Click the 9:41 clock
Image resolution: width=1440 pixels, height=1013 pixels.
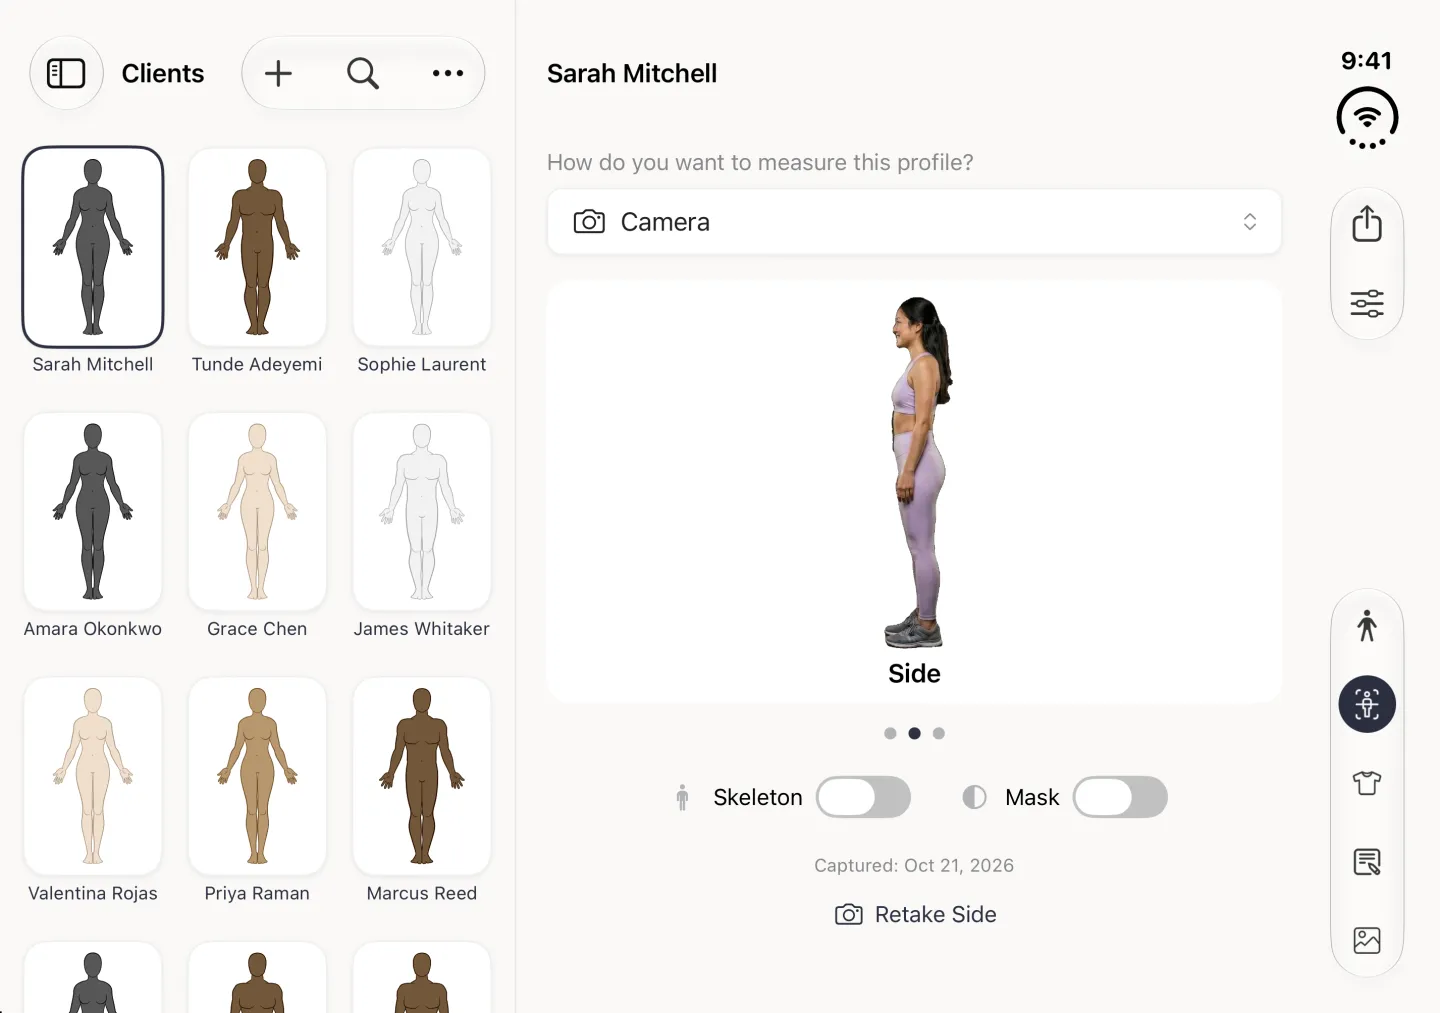click(1367, 60)
